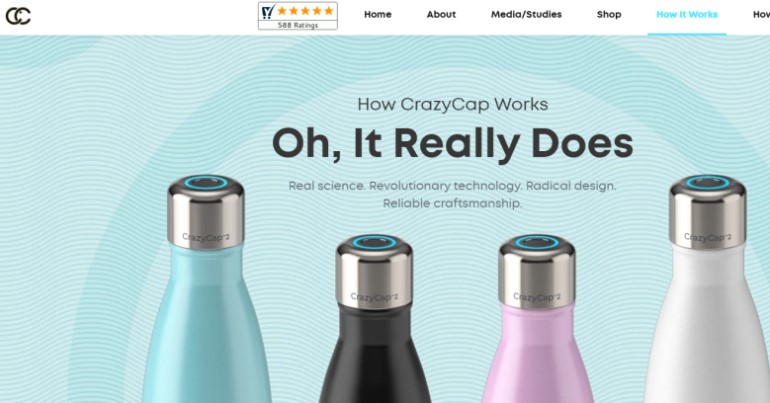770x403 pixels.
Task: Select the How It Works tab
Action: click(x=687, y=15)
